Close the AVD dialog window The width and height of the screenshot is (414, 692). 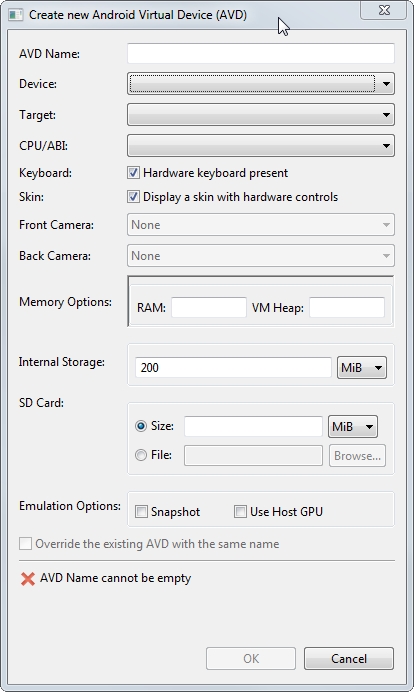point(384,10)
